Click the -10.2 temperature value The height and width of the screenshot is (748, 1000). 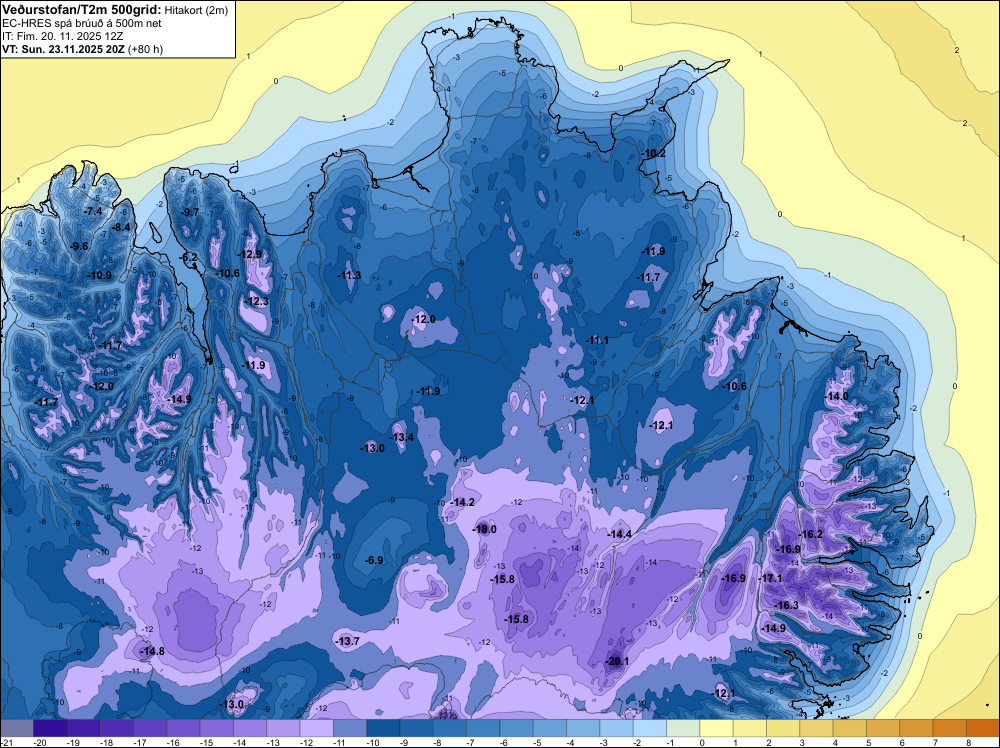653,153
